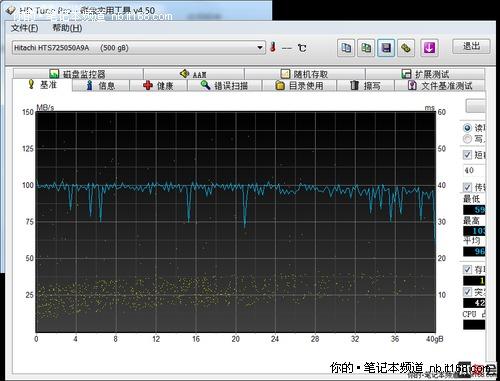Click the start button above the read option

476,106
